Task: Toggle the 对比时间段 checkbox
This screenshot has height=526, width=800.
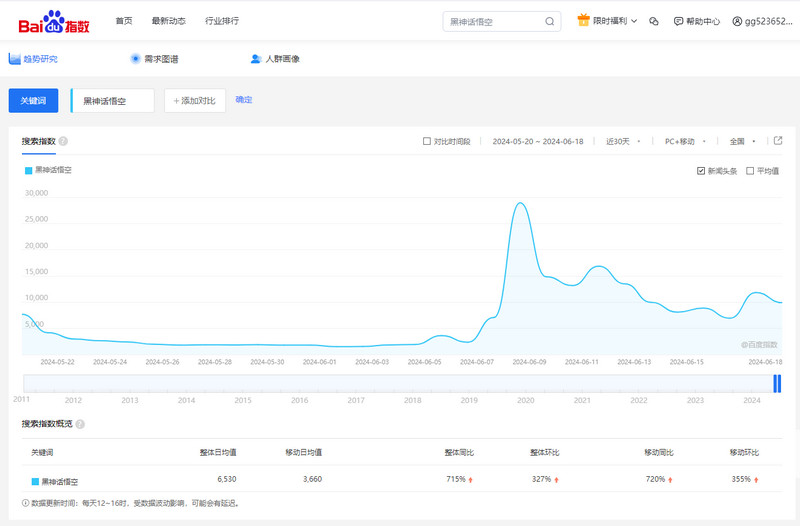Action: (x=427, y=141)
